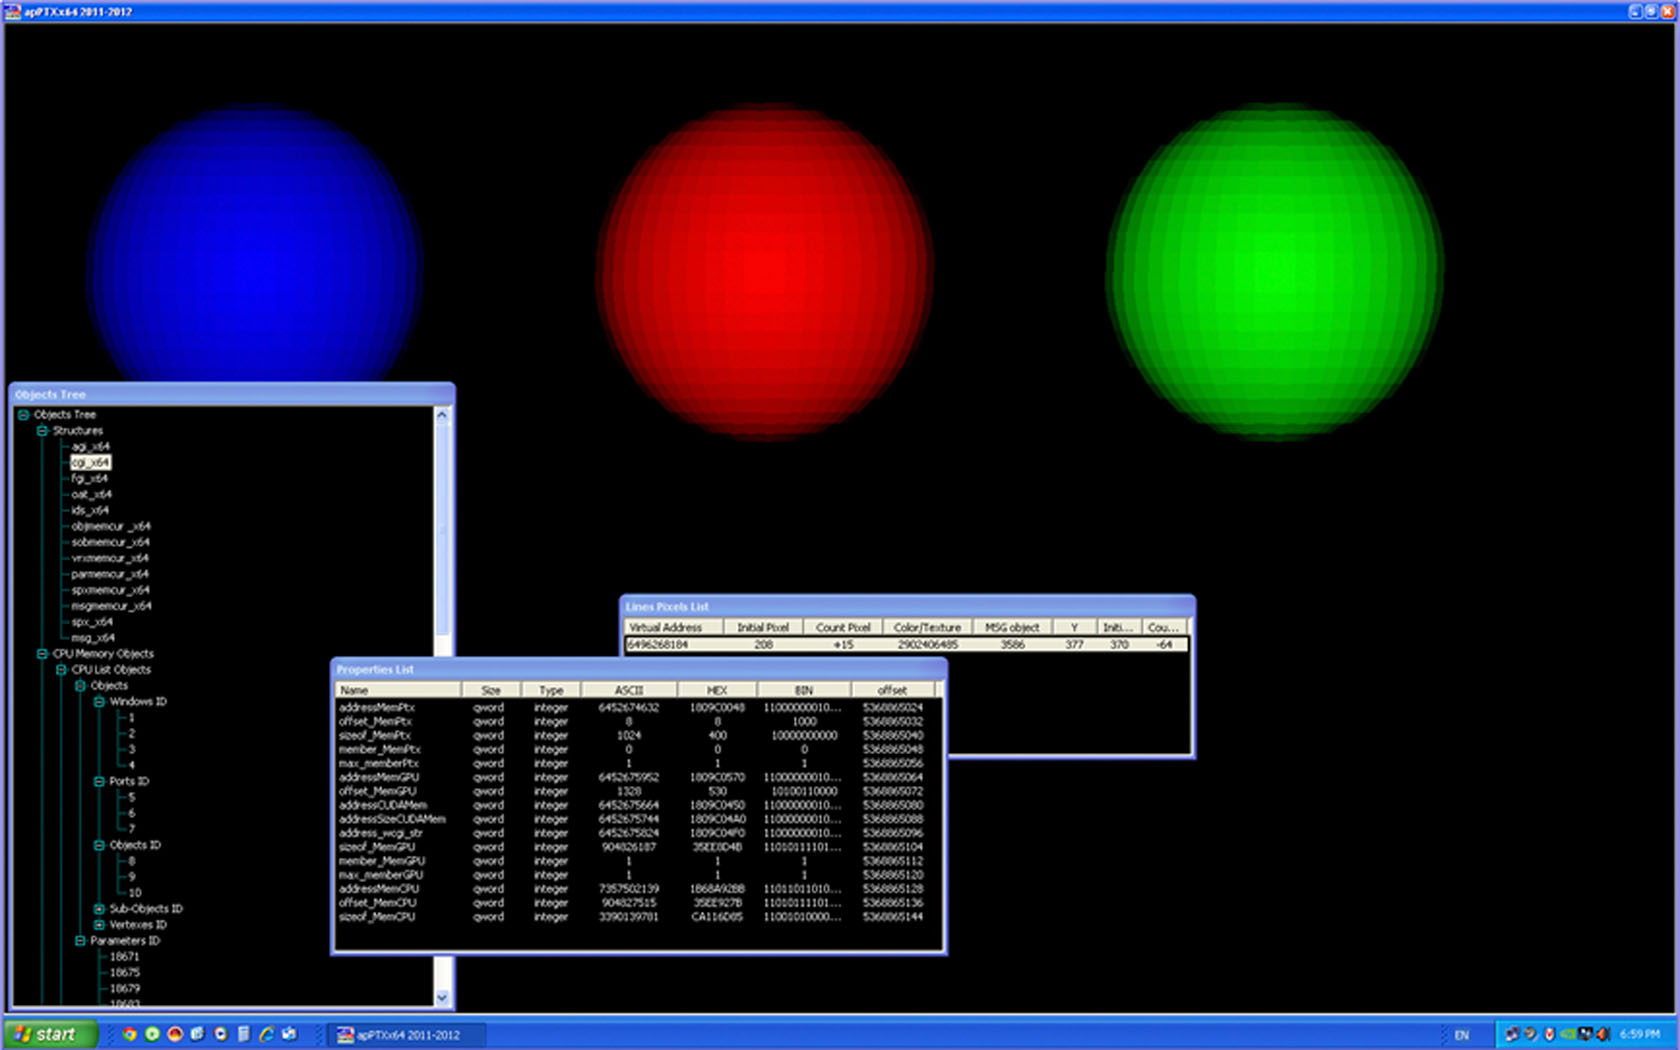
Task: Click the Start button
Action: 50,1034
